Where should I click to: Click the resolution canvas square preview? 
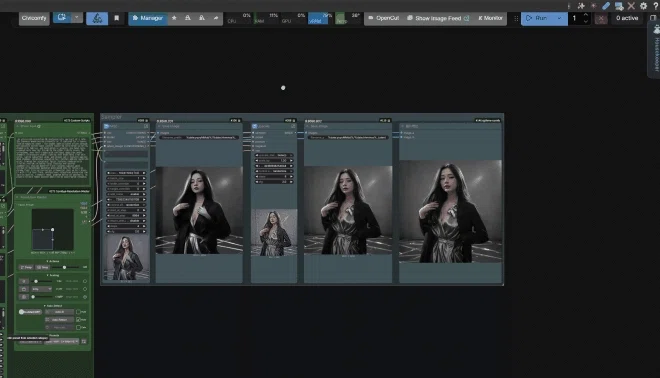coord(53,229)
